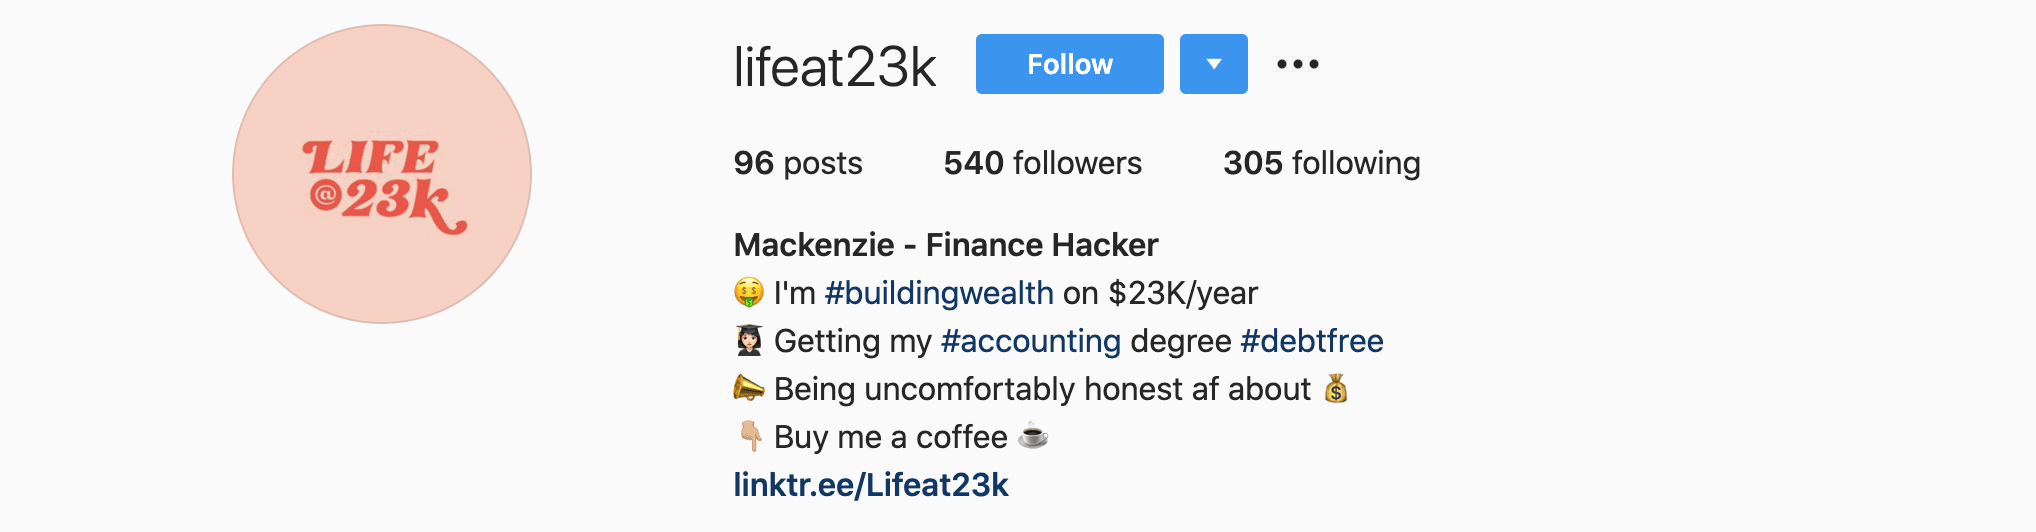The image size is (2036, 532).
Task: Open the #accounting hashtag link
Action: coord(1031,341)
